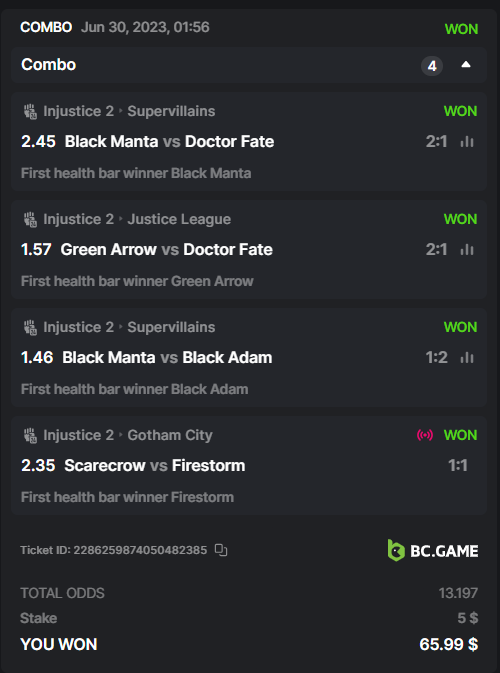Image resolution: width=500 pixels, height=673 pixels.
Task: Click the YOU WON amount 65.99 $
Action: pos(448,644)
